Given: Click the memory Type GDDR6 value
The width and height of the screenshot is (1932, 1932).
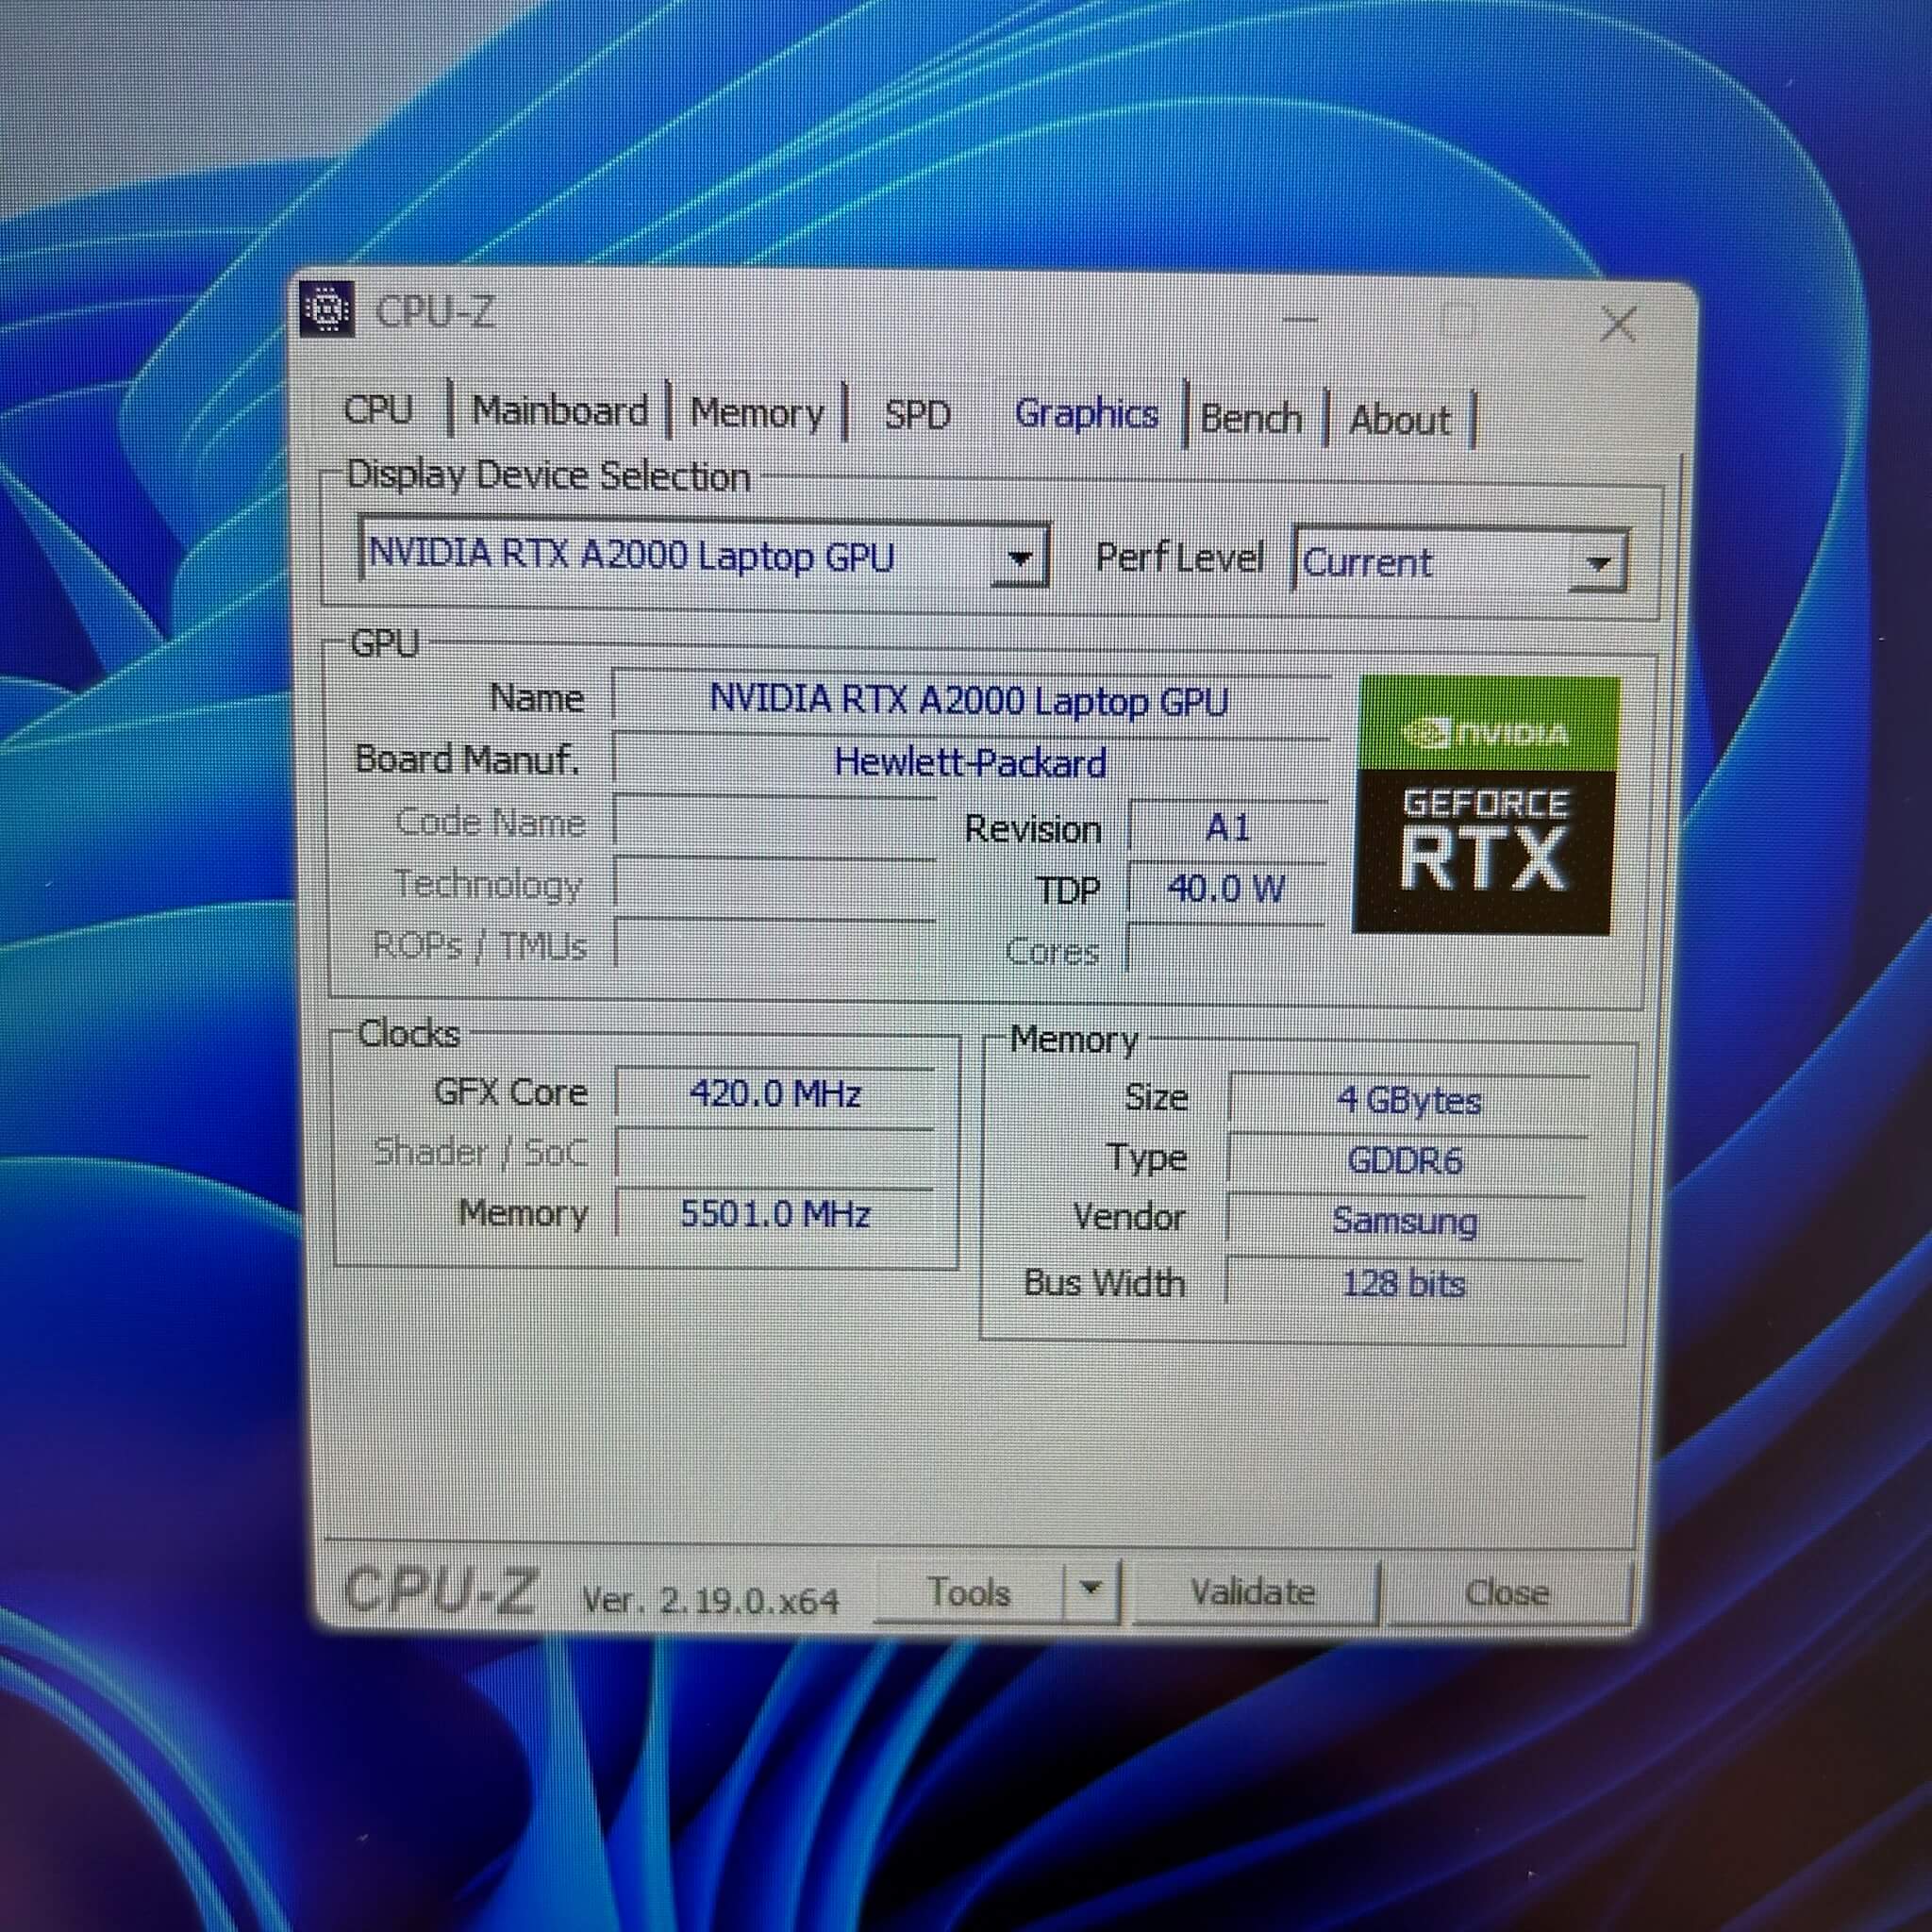Looking at the screenshot, I should point(1405,1161).
